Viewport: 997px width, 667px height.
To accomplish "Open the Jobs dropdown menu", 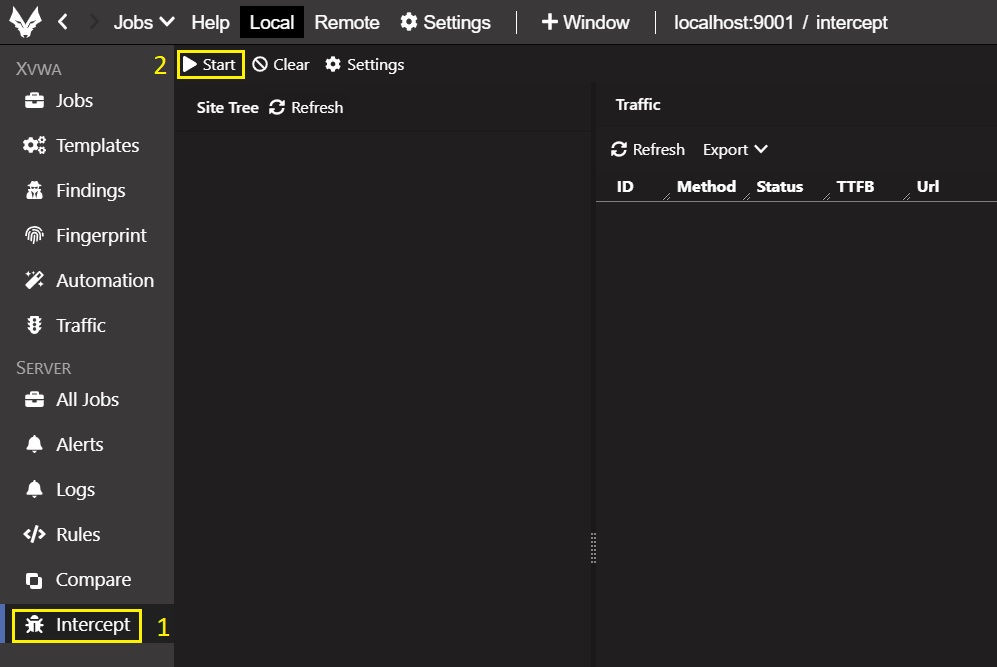I will click(x=144, y=22).
